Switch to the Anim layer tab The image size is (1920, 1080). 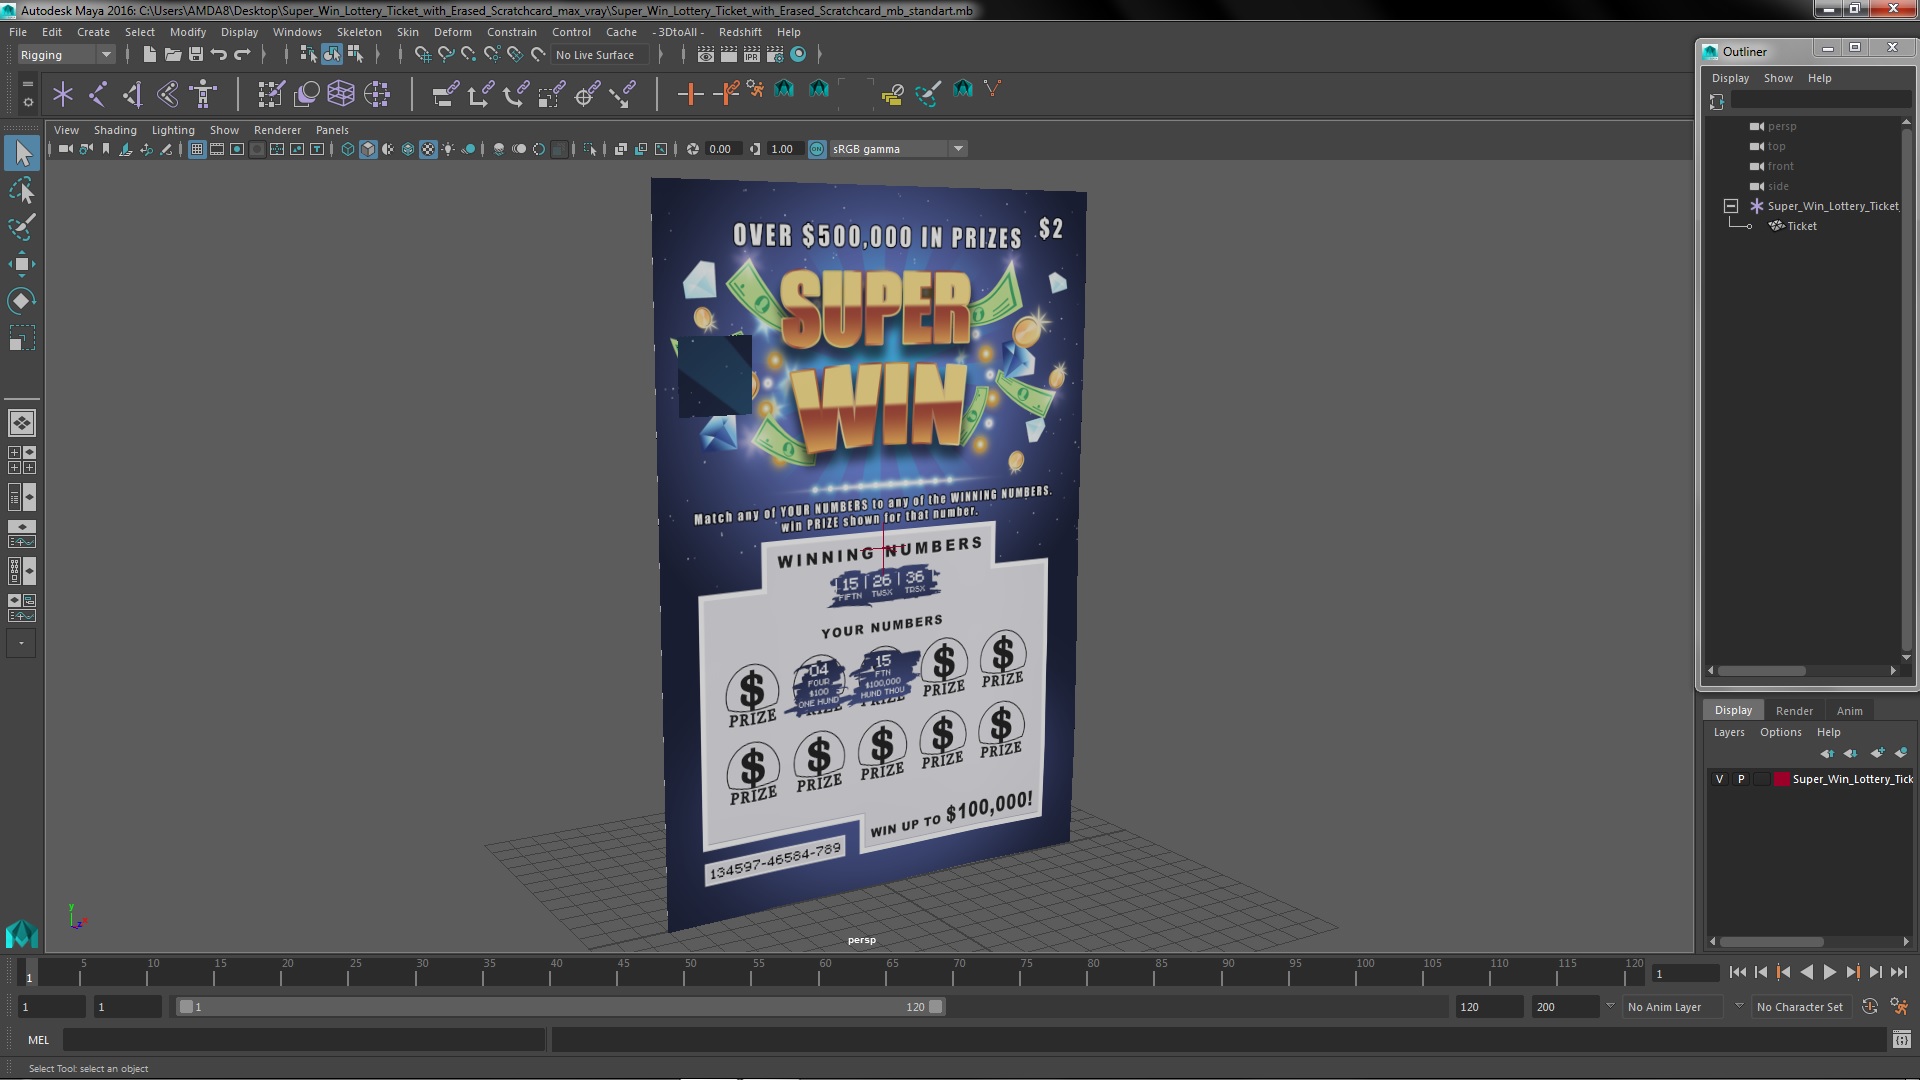[x=1849, y=711]
